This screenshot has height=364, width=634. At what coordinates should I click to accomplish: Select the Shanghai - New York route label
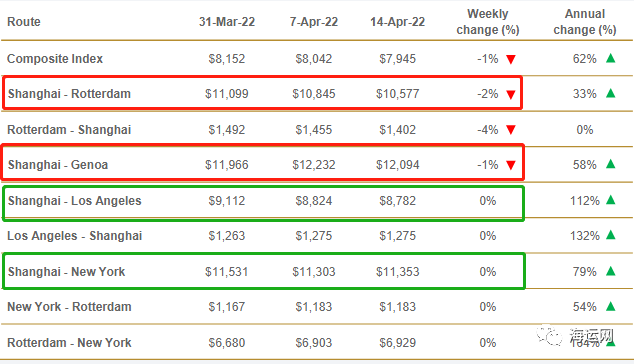pyautogui.click(x=66, y=271)
